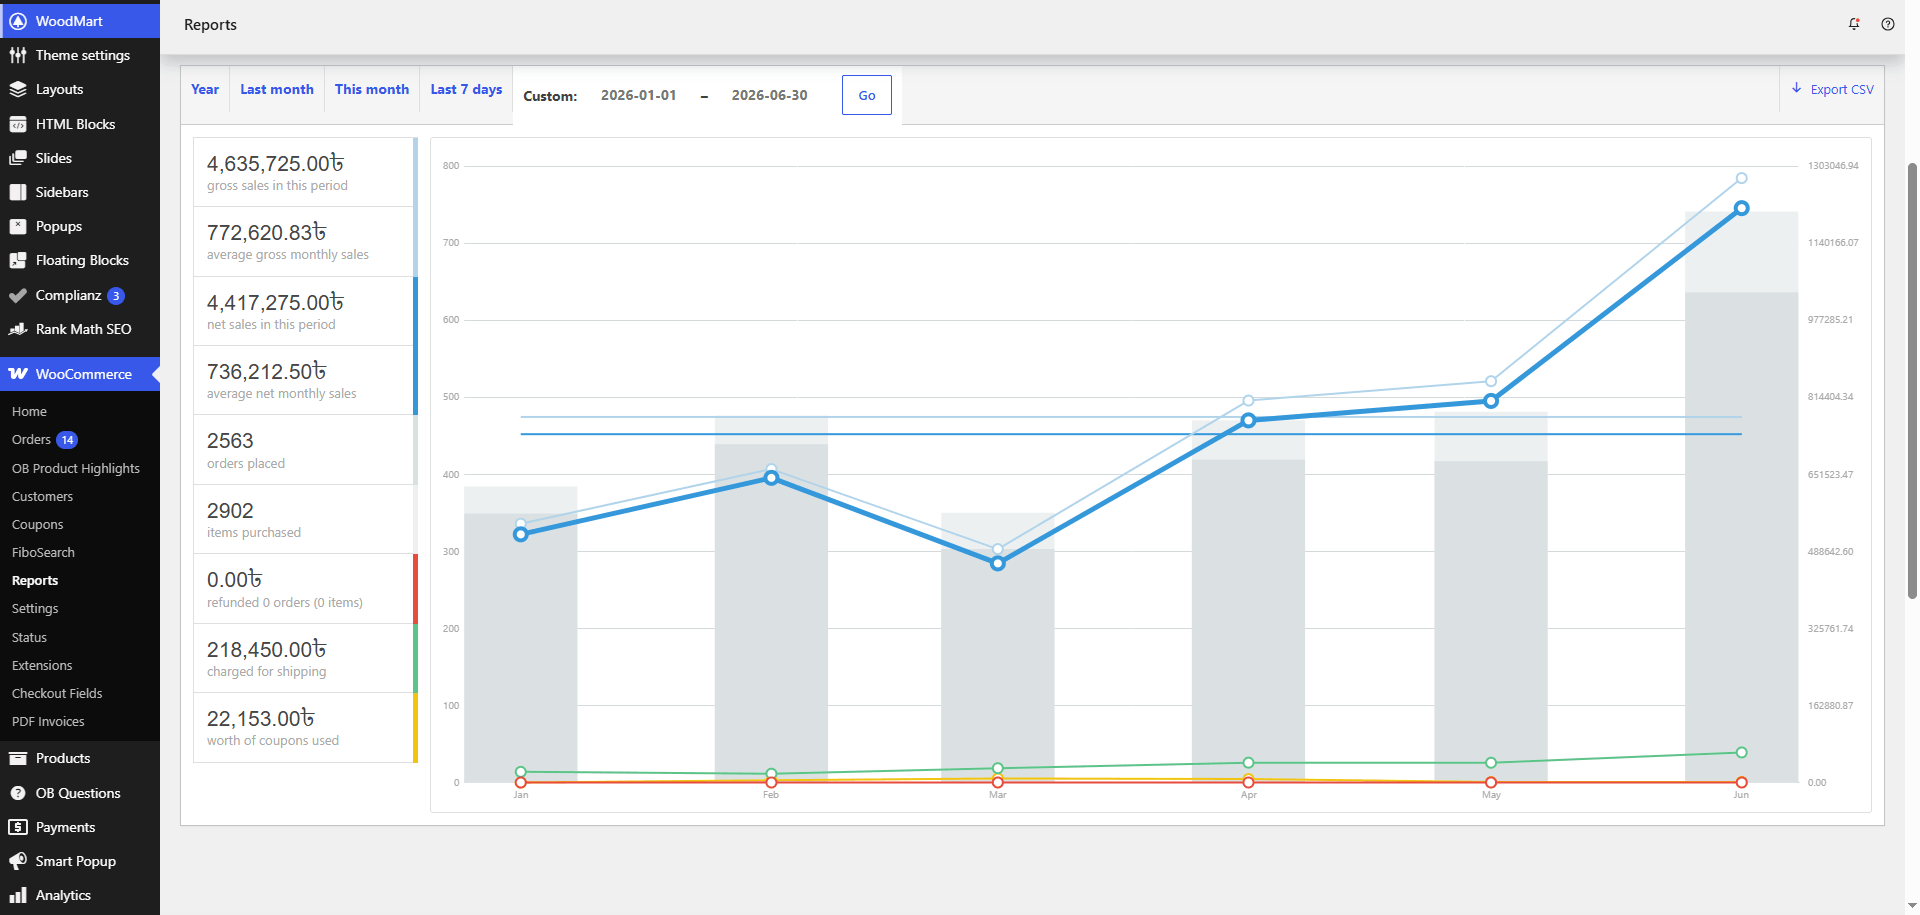The width and height of the screenshot is (1920, 915).
Task: Toggle average gross monthly sales legend
Action: pyautogui.click(x=305, y=241)
